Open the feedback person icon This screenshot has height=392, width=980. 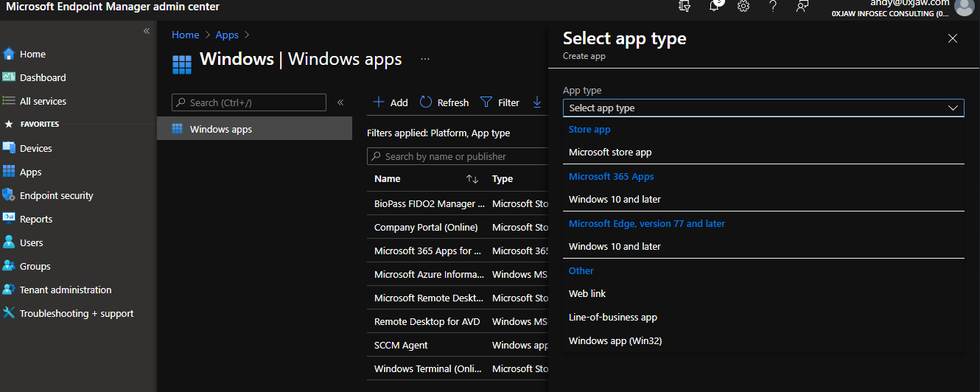pos(802,6)
